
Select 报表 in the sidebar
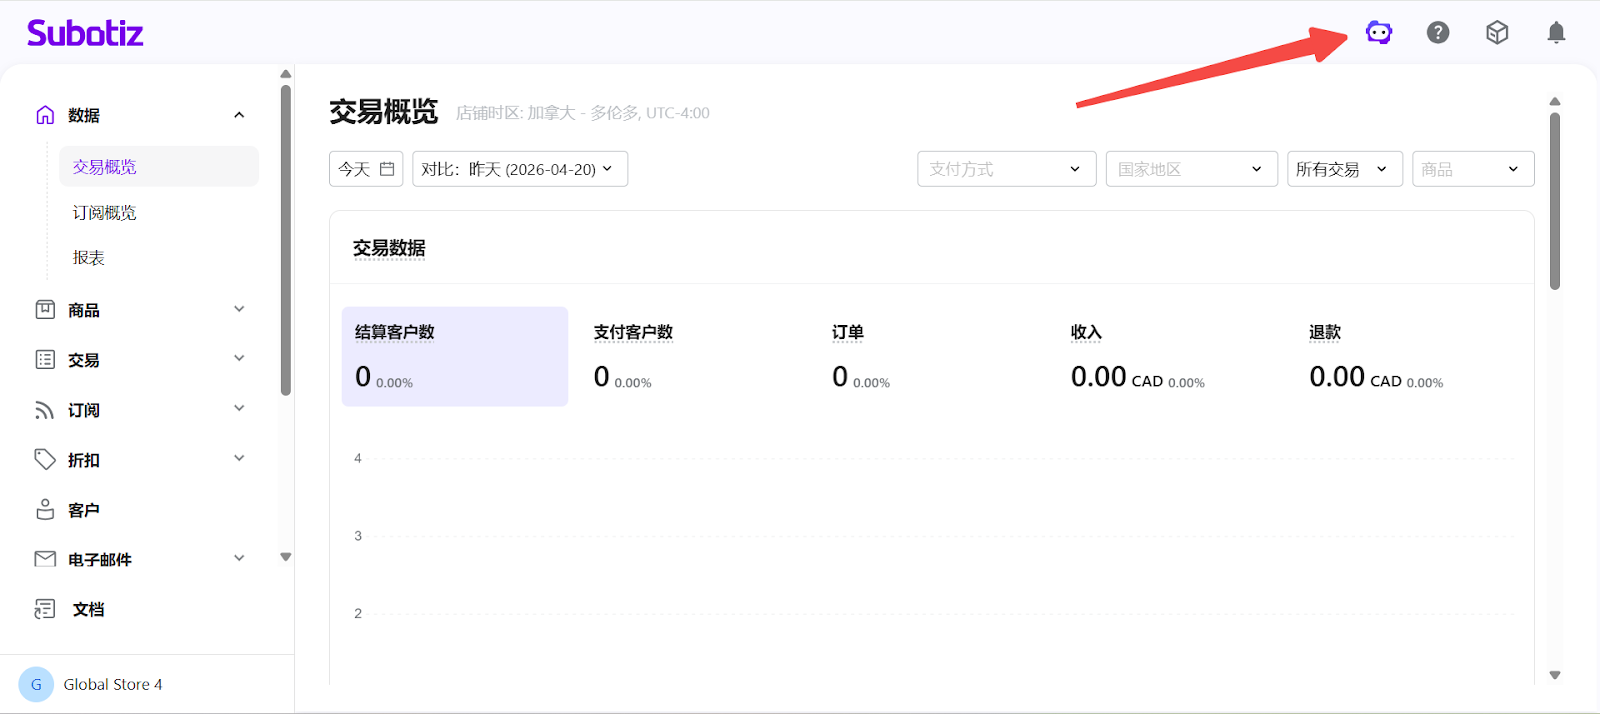[89, 258]
